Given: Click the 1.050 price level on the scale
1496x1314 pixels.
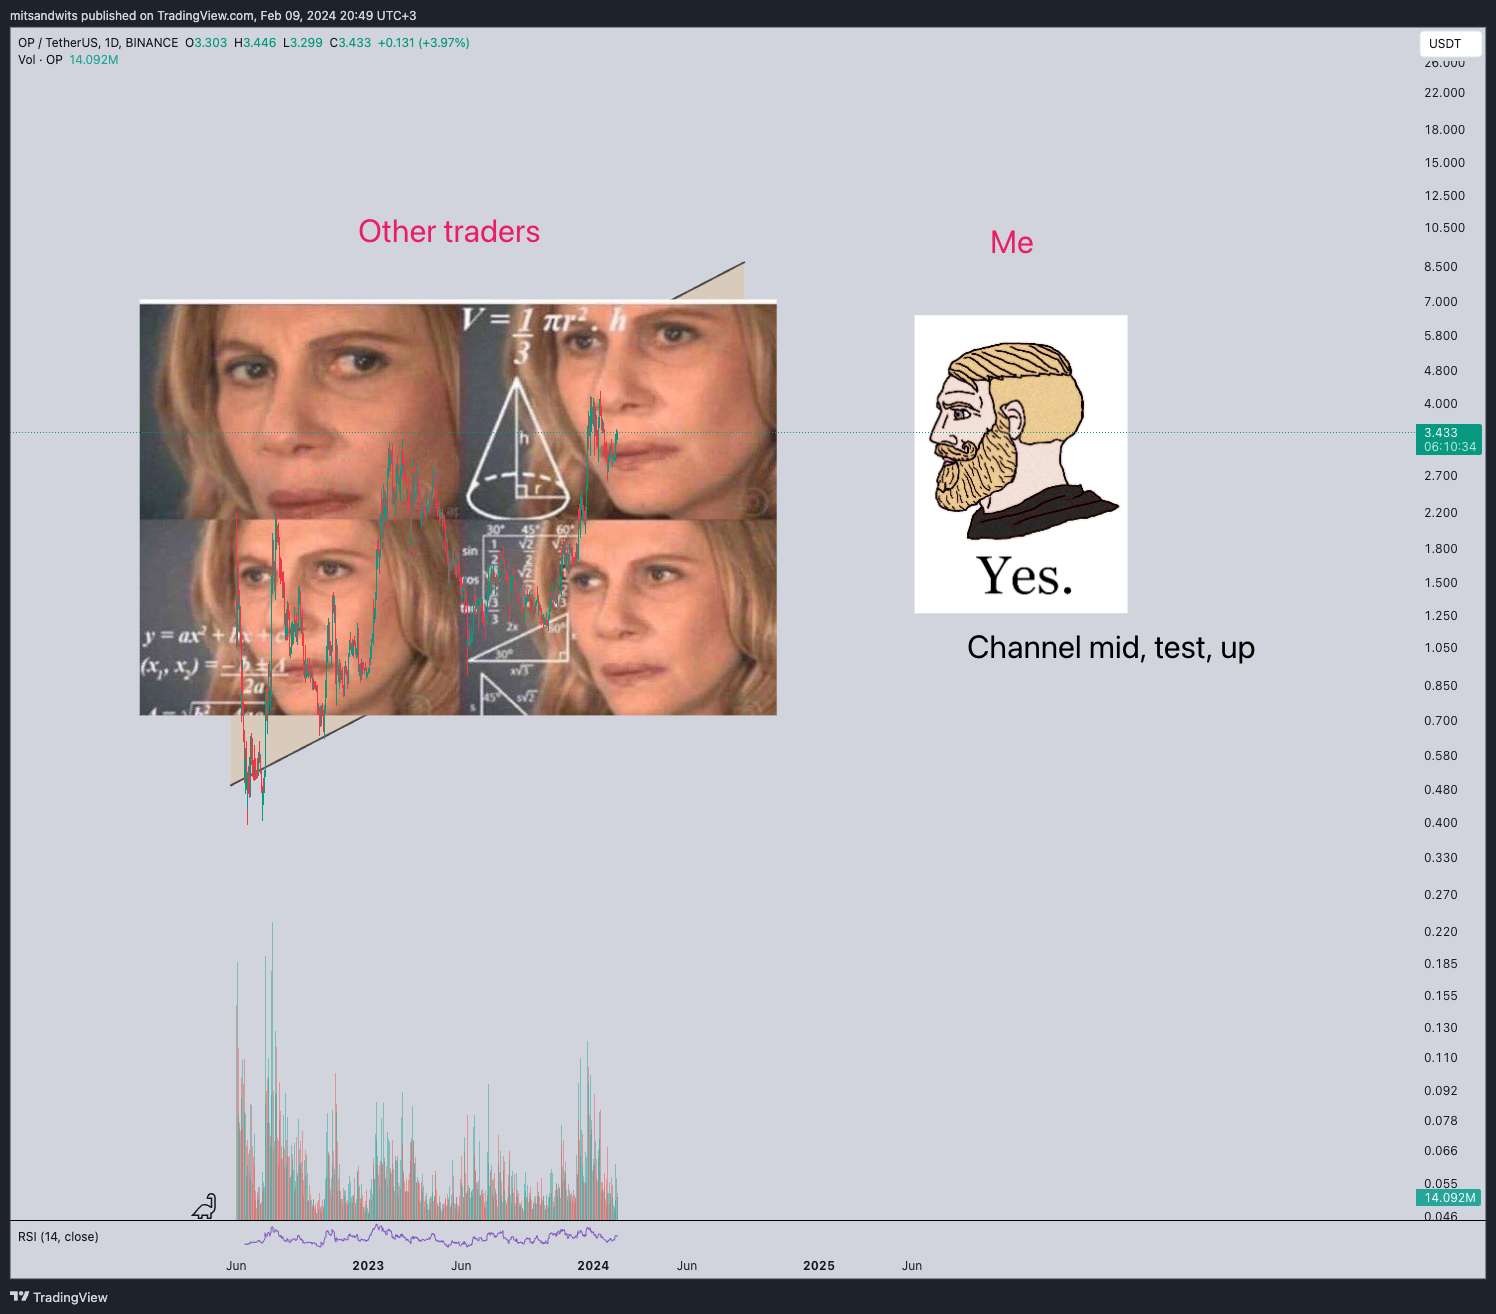Looking at the screenshot, I should click(1441, 648).
